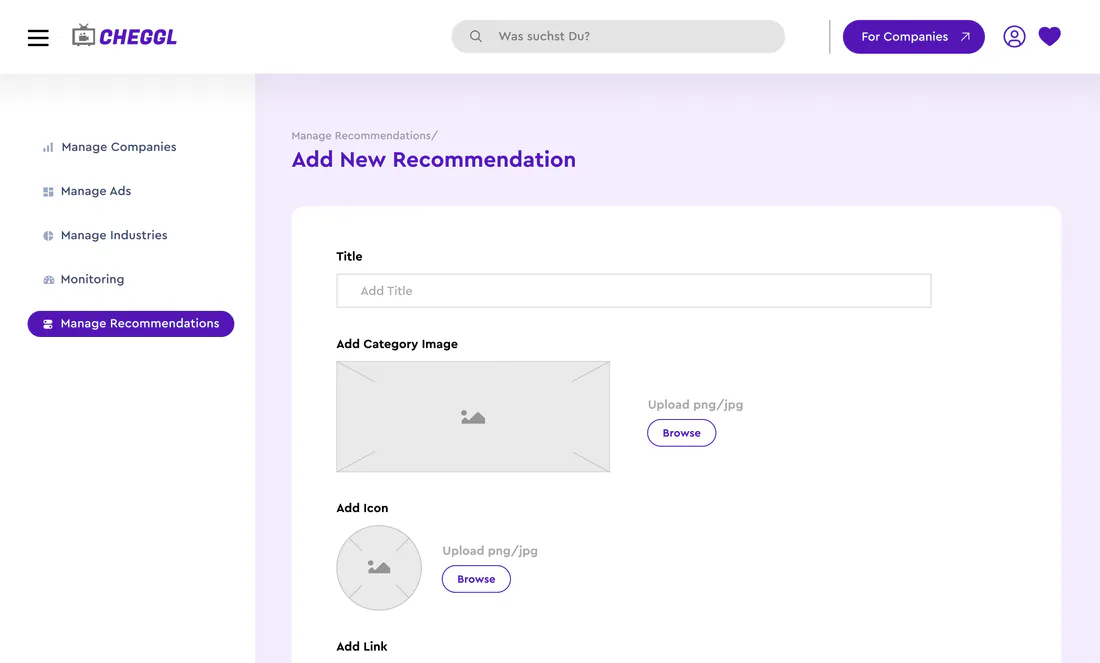1100x663 pixels.
Task: Open favorites with the heart icon
Action: click(x=1049, y=36)
